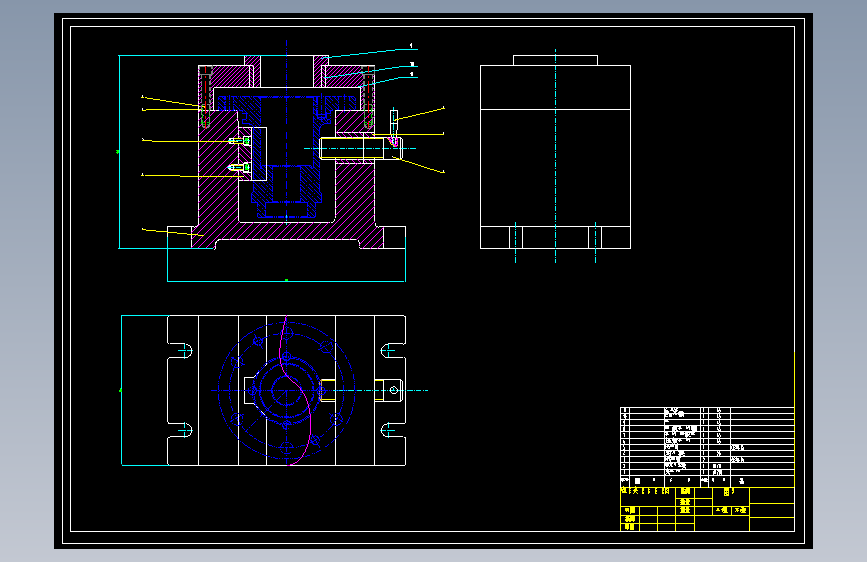Click the side view outline rectangle
Screen dimensions: 867x562
click(x=555, y=157)
